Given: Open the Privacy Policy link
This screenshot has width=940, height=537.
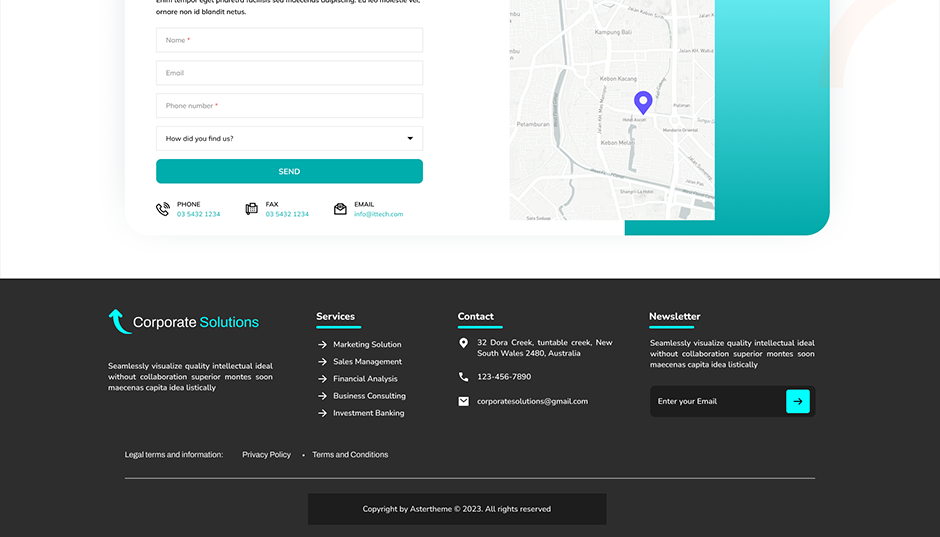Looking at the screenshot, I should click(266, 455).
